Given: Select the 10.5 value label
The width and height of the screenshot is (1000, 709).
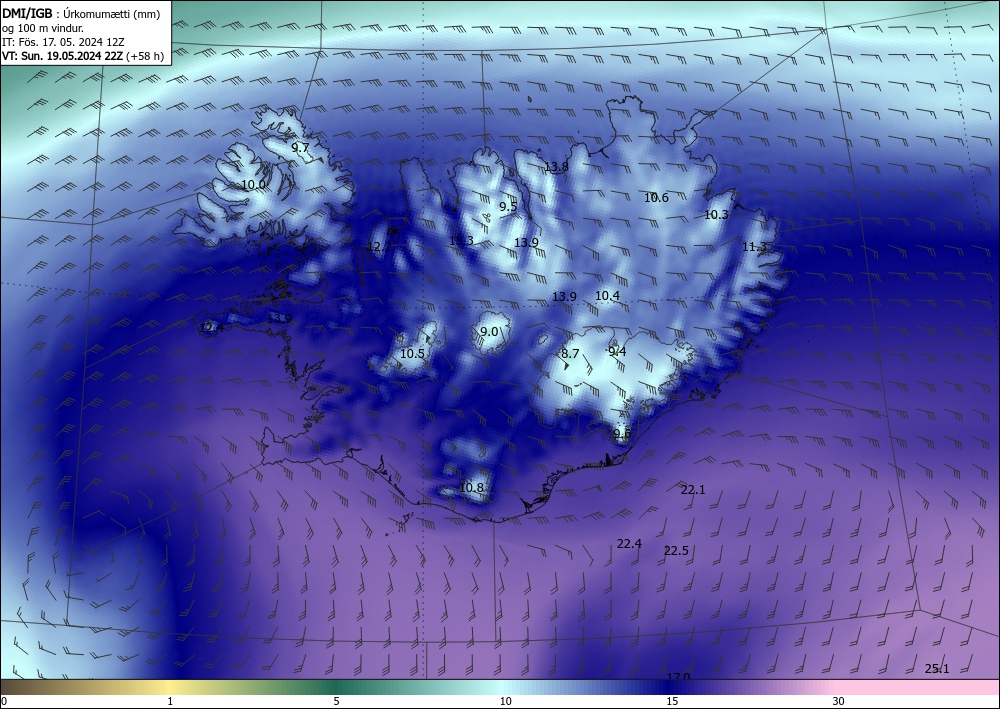Looking at the screenshot, I should click(x=413, y=353).
